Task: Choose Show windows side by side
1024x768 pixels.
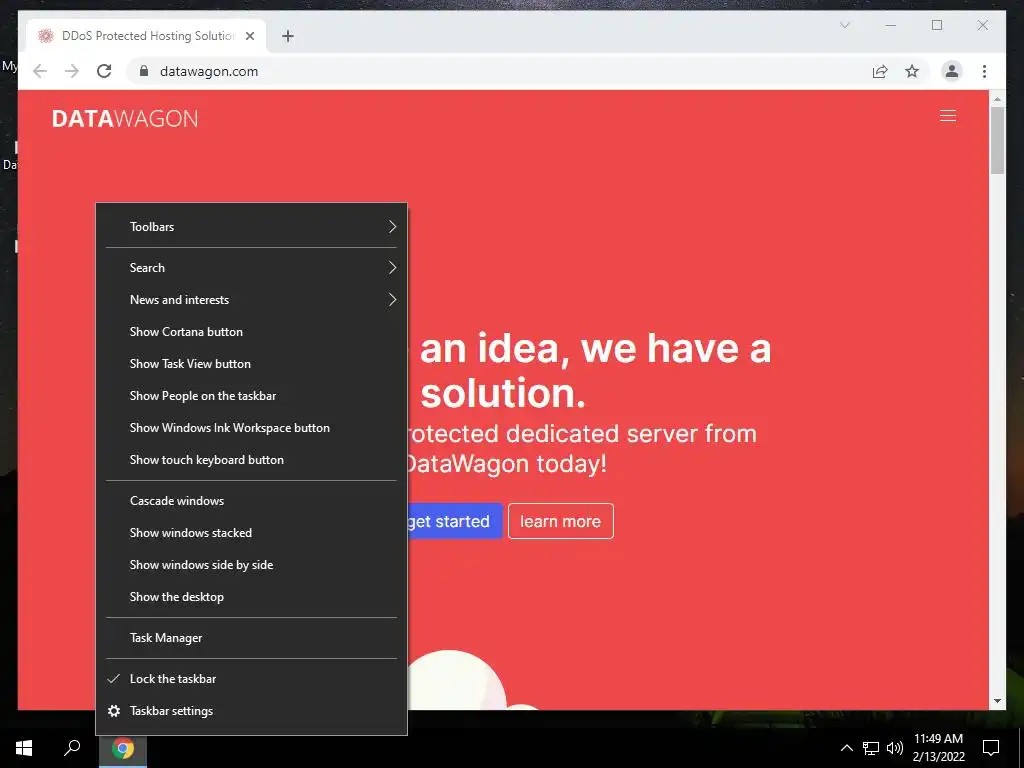Action: 251,565
